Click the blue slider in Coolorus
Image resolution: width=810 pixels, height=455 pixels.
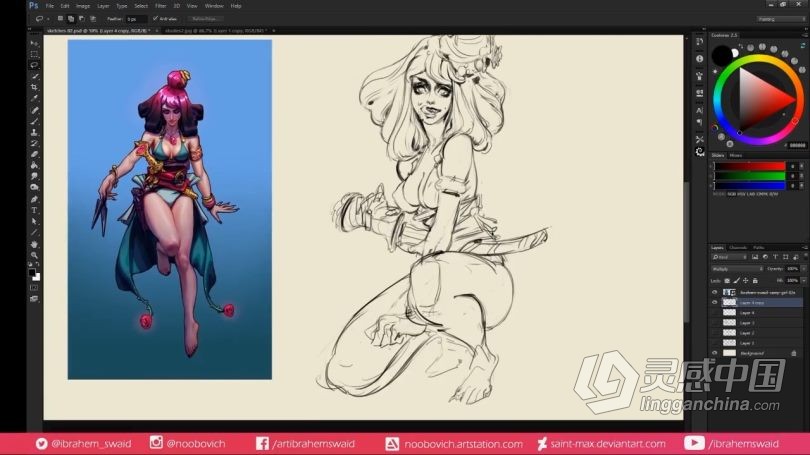750,185
